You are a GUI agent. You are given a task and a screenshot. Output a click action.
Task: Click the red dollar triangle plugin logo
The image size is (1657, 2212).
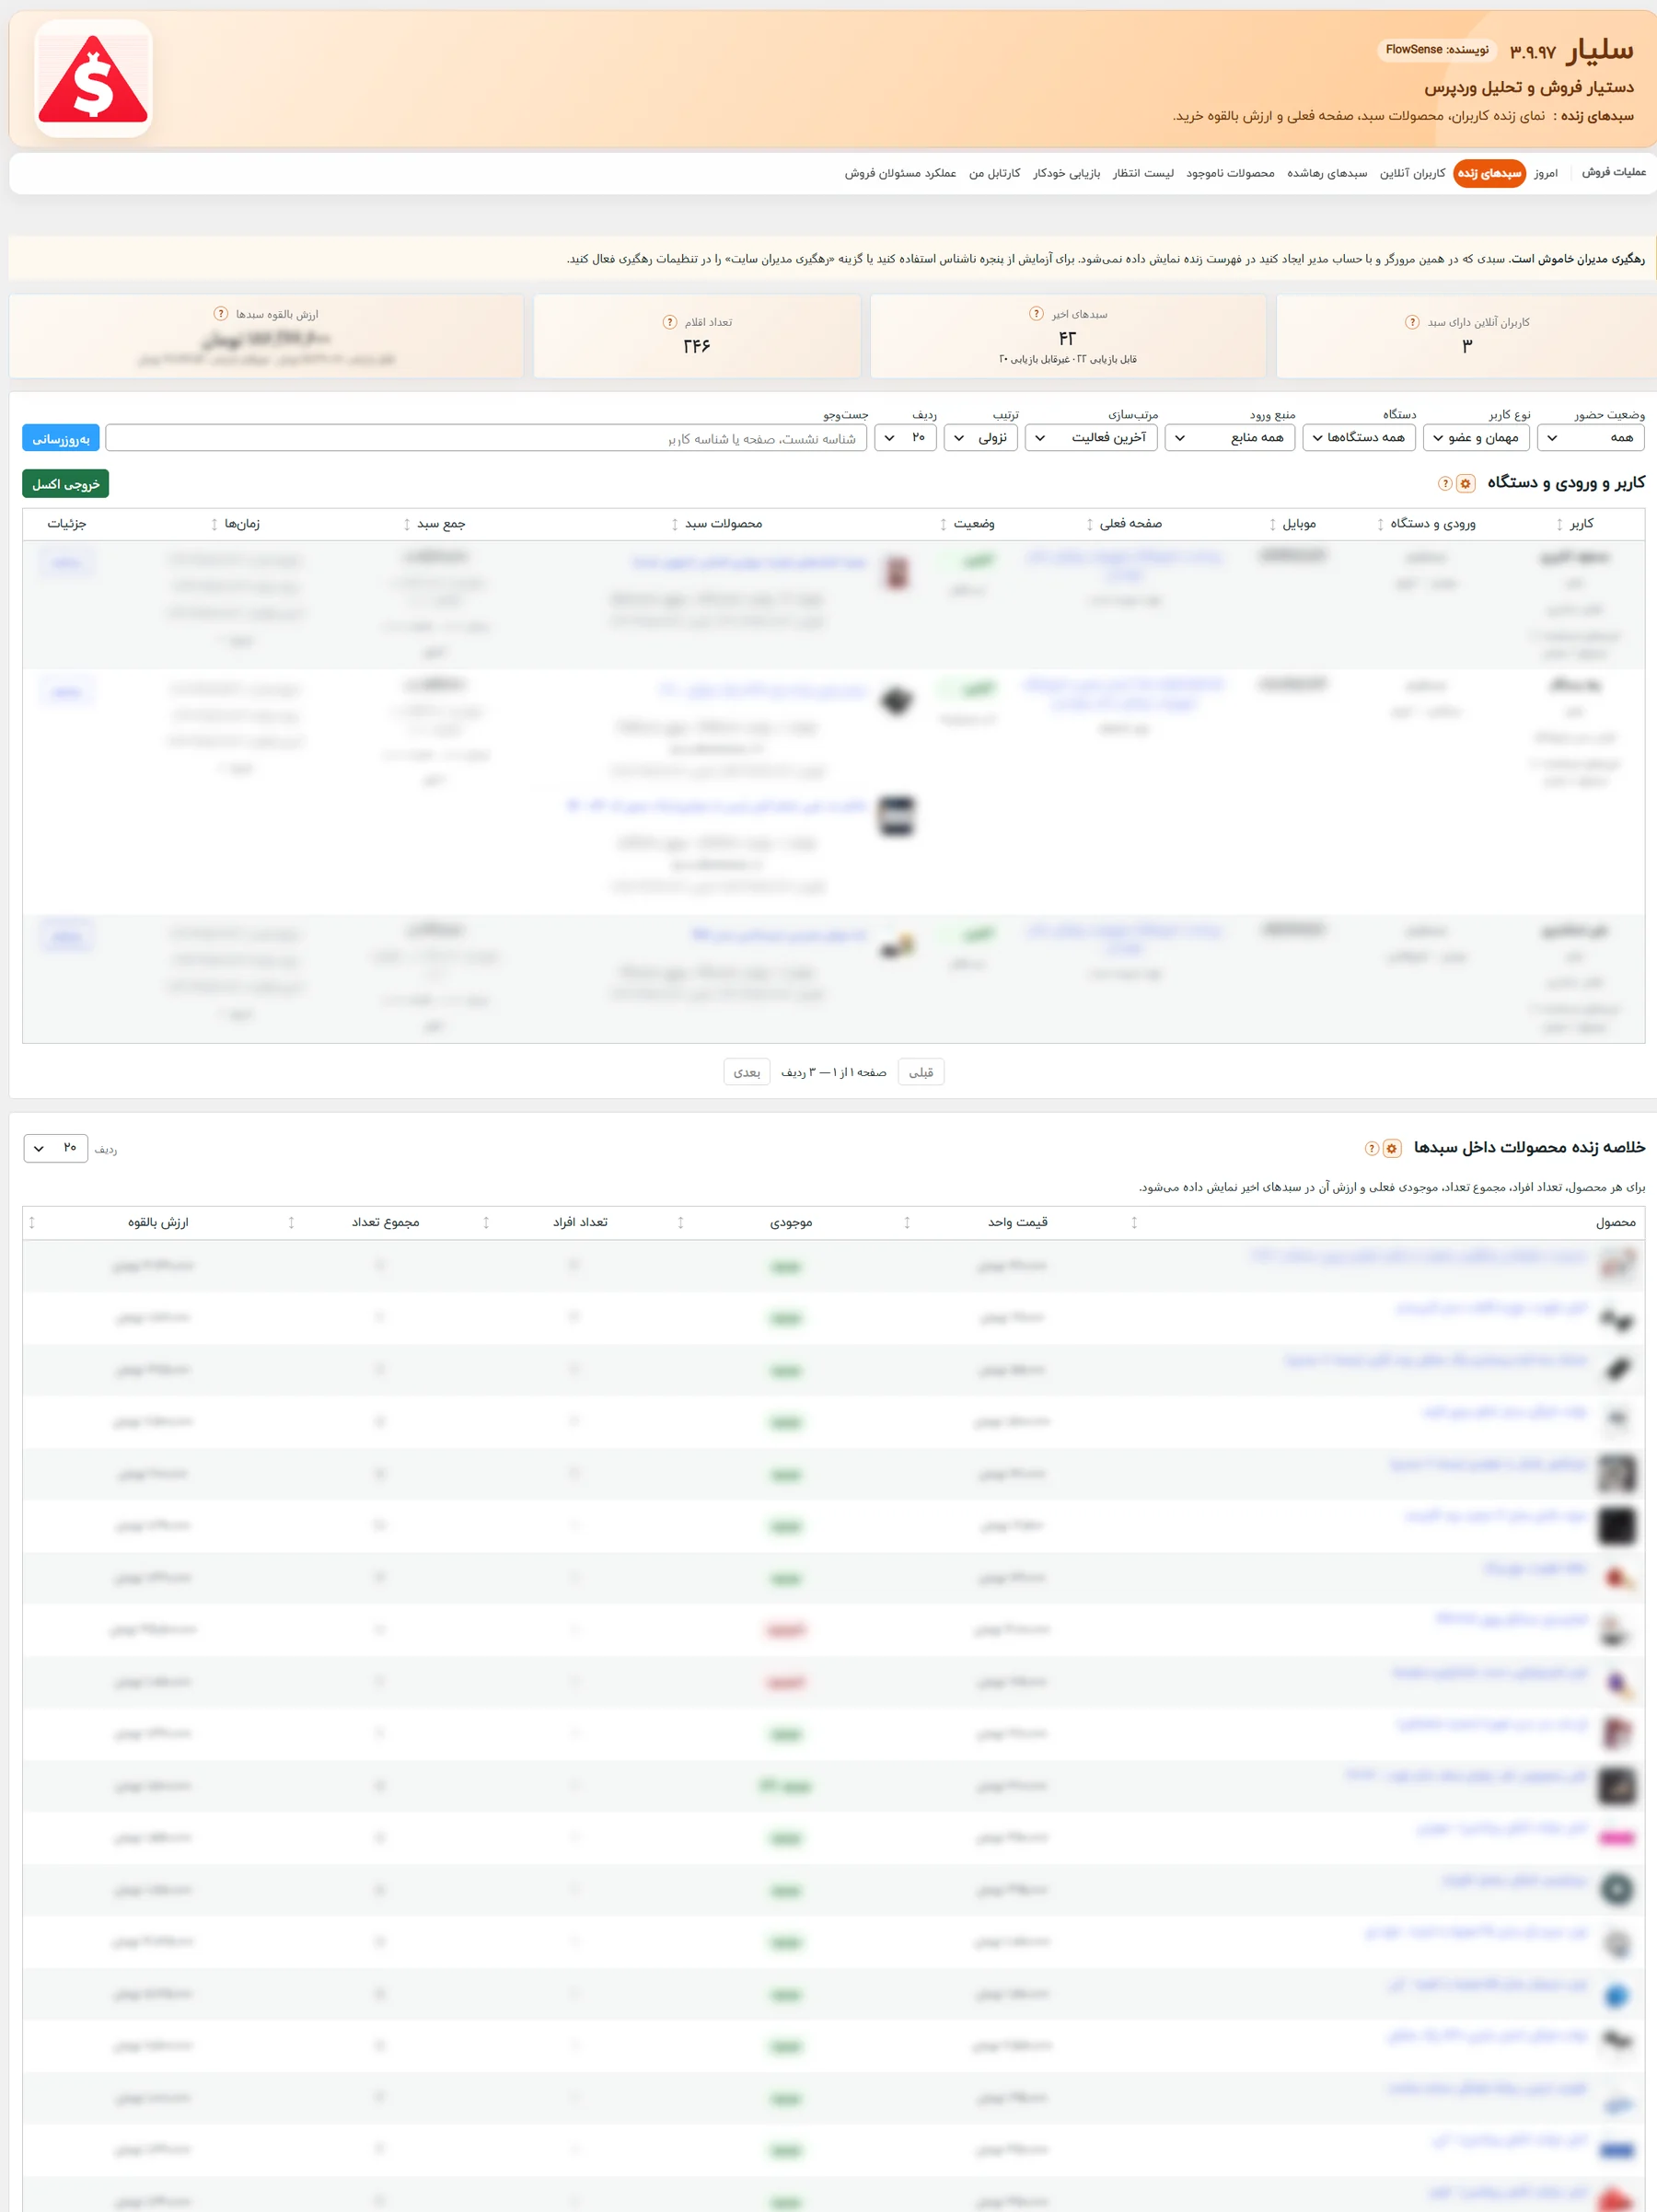(x=93, y=79)
